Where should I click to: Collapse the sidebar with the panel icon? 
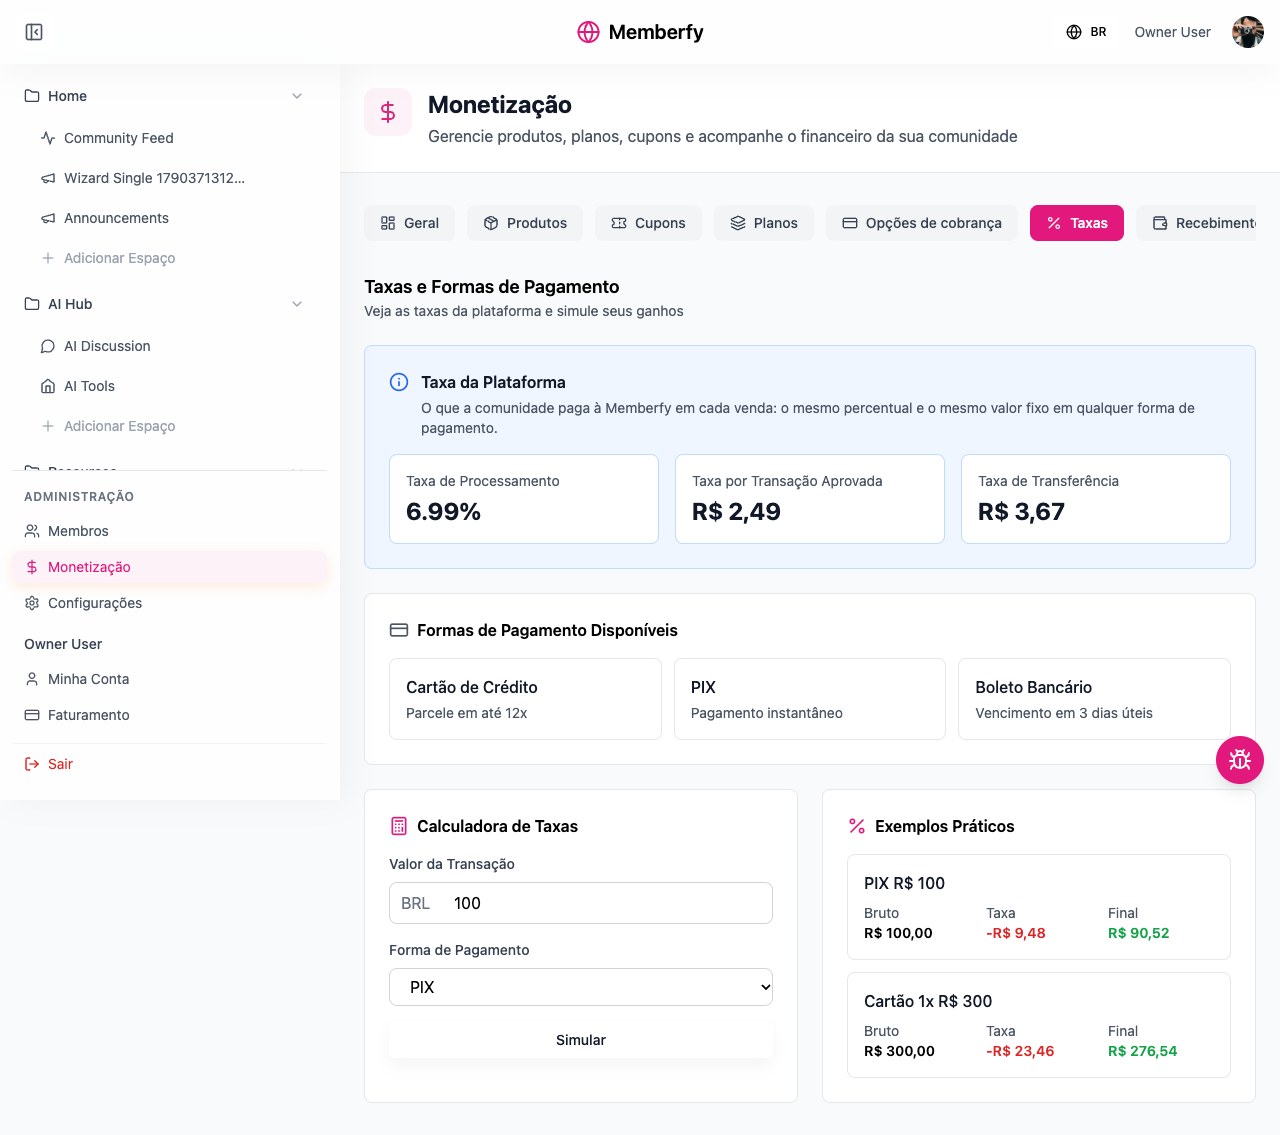click(x=34, y=32)
